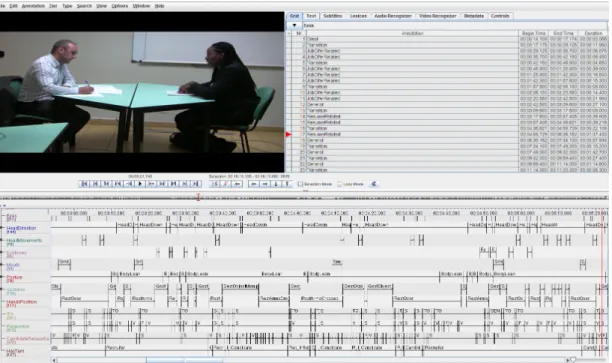Open the Edit menu
This screenshot has height=363, width=612.
point(13,6)
